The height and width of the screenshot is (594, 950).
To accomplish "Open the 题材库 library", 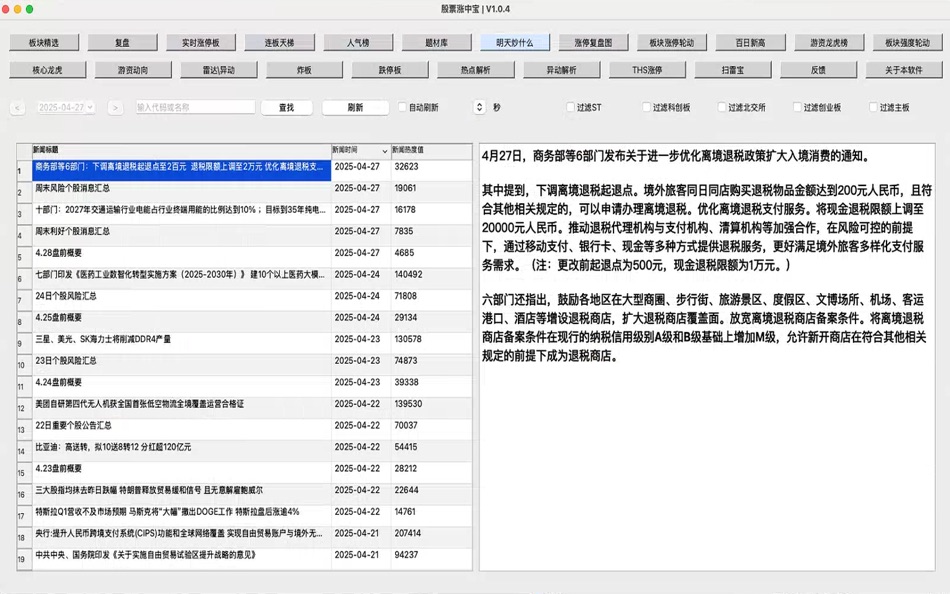I will point(438,42).
